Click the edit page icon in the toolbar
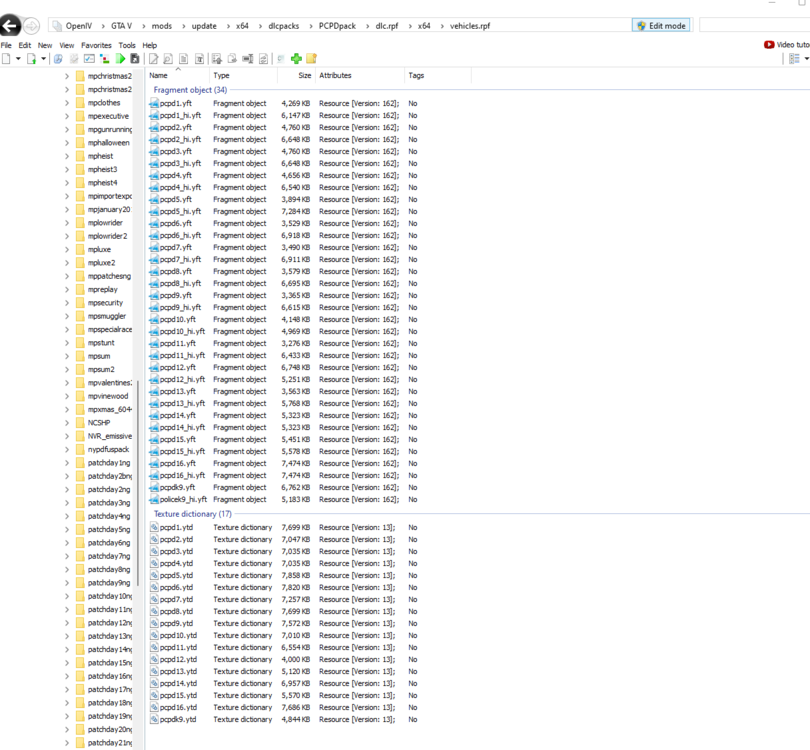Image resolution: width=810 pixels, height=750 pixels. click(x=152, y=58)
